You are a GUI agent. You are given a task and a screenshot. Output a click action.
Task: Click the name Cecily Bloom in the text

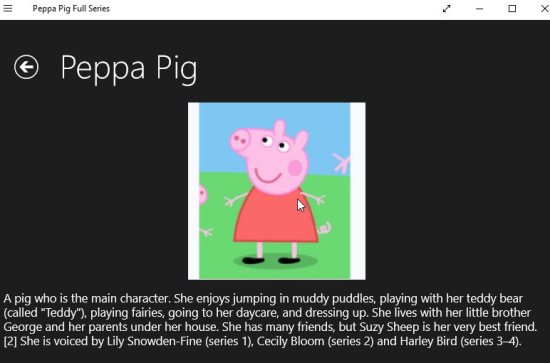point(290,341)
